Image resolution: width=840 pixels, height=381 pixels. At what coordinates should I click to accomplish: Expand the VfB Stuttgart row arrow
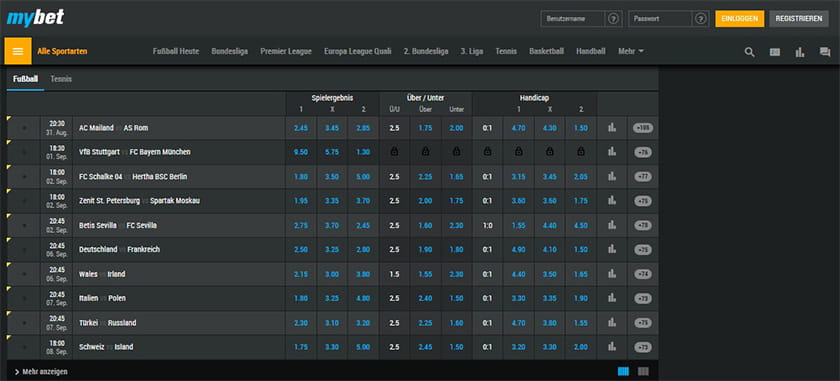tap(24, 152)
